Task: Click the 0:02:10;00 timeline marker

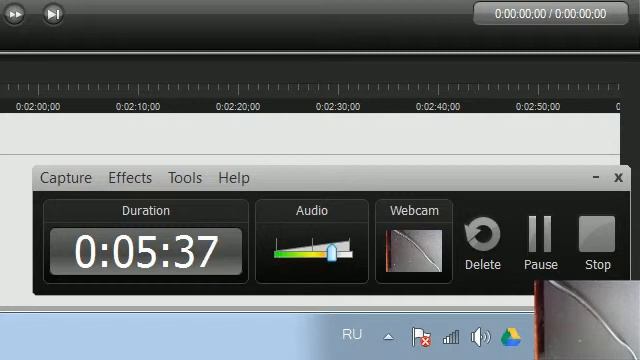Action: 138,107
